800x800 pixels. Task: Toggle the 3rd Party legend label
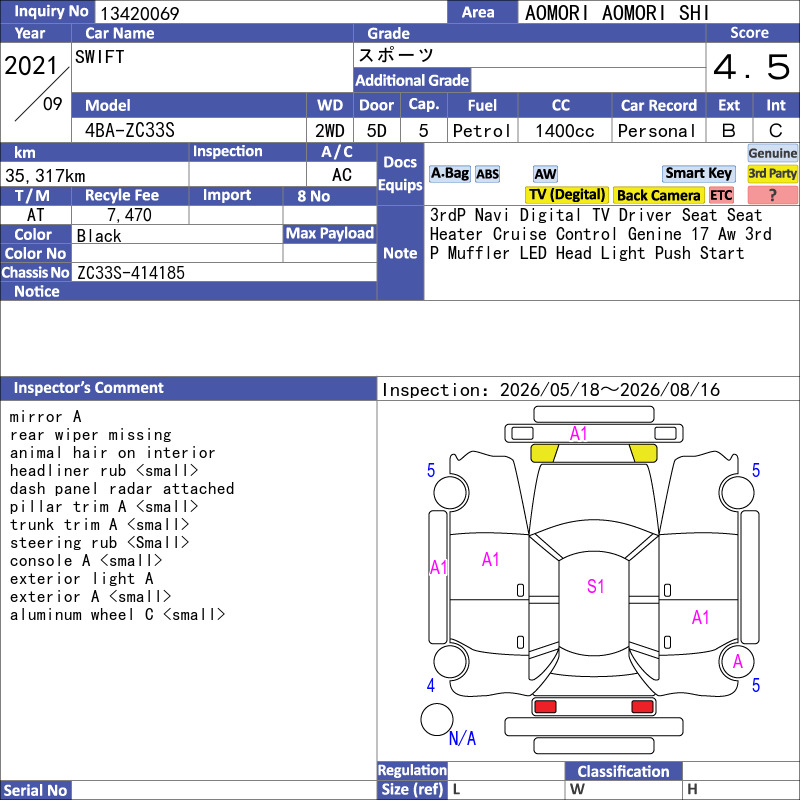(x=772, y=173)
